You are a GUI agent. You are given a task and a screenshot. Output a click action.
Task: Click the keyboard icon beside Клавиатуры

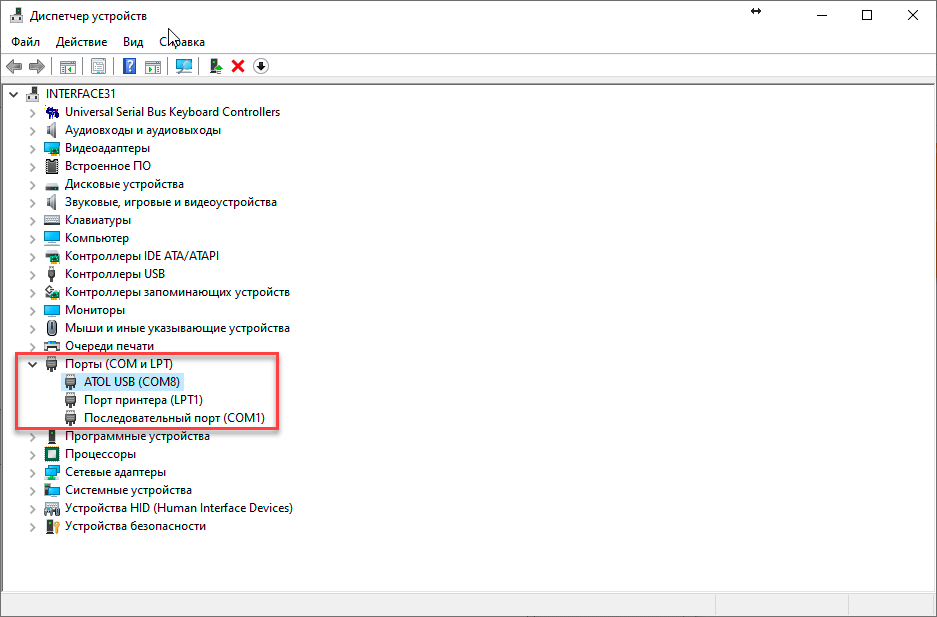[53, 220]
